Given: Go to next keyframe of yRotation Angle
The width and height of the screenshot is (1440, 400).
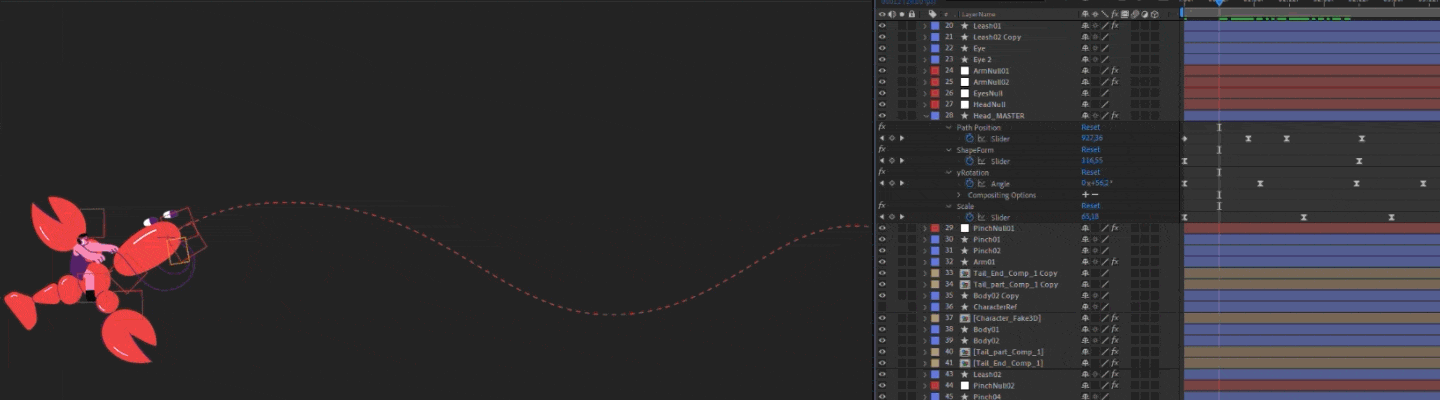Looking at the screenshot, I should (902, 183).
